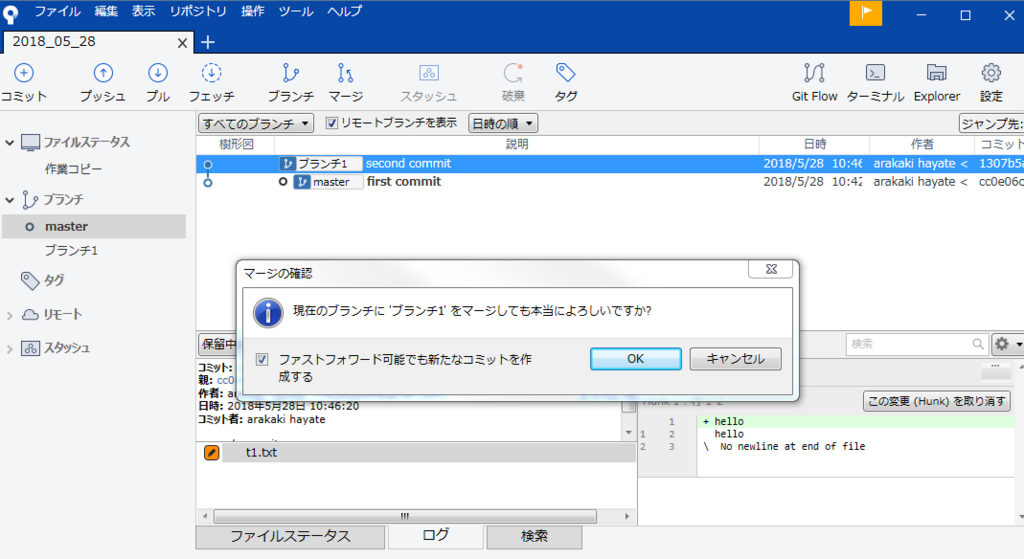Click the 作者 column header
1024x559 pixels.
click(x=921, y=144)
